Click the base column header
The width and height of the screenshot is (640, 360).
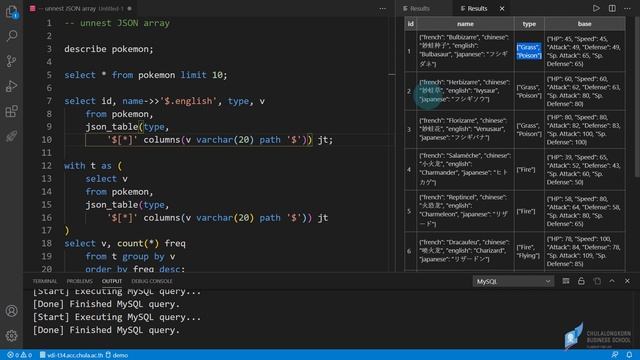coord(584,24)
